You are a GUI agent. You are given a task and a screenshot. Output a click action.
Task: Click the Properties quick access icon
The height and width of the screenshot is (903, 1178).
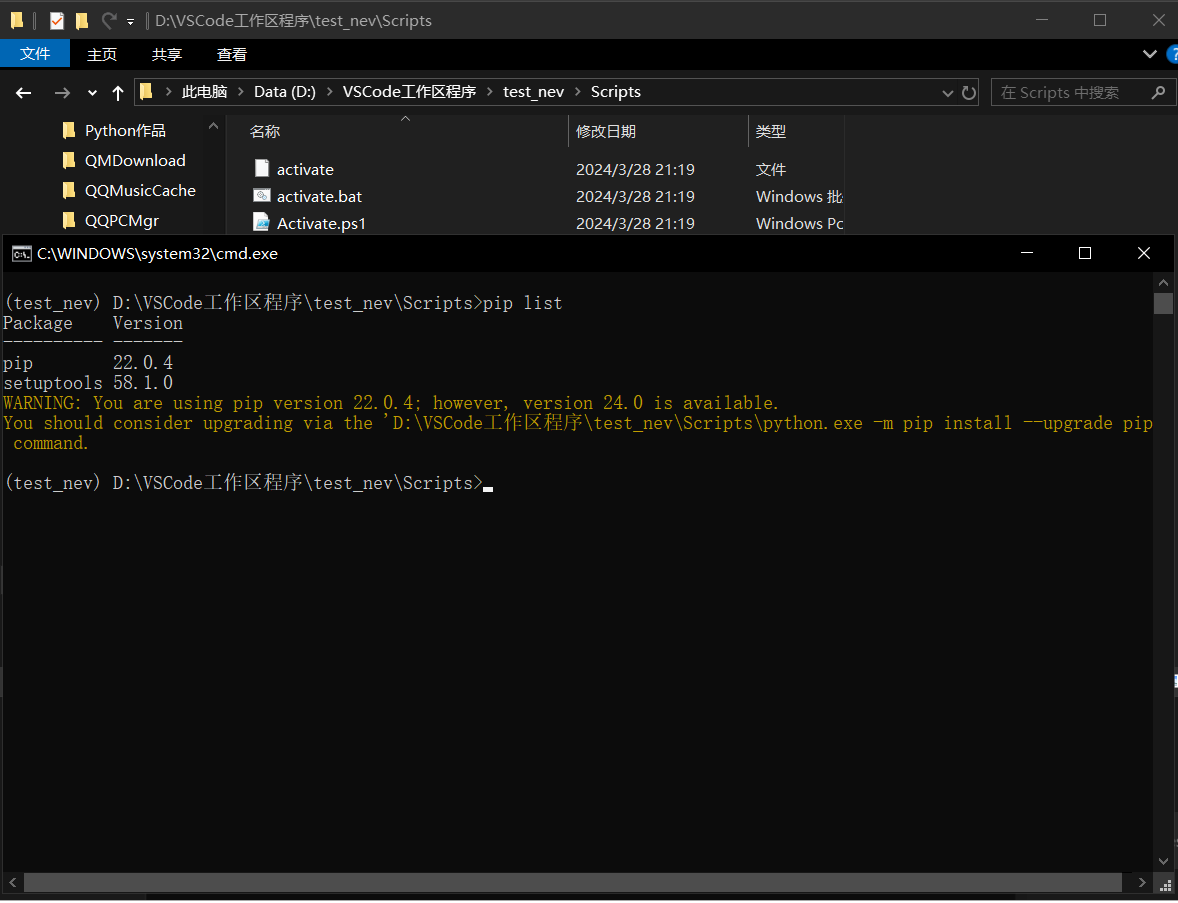point(57,20)
